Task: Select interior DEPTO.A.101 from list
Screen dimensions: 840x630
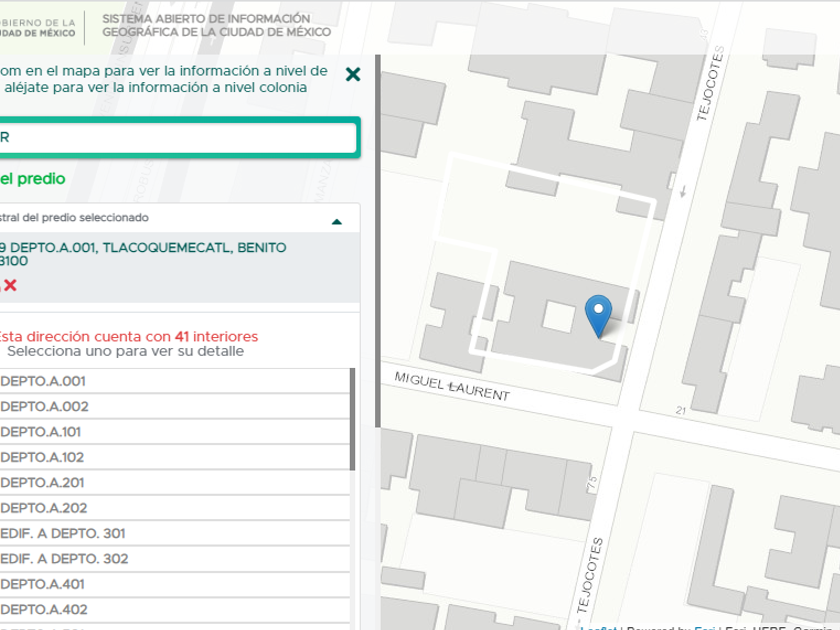Action: [175, 432]
